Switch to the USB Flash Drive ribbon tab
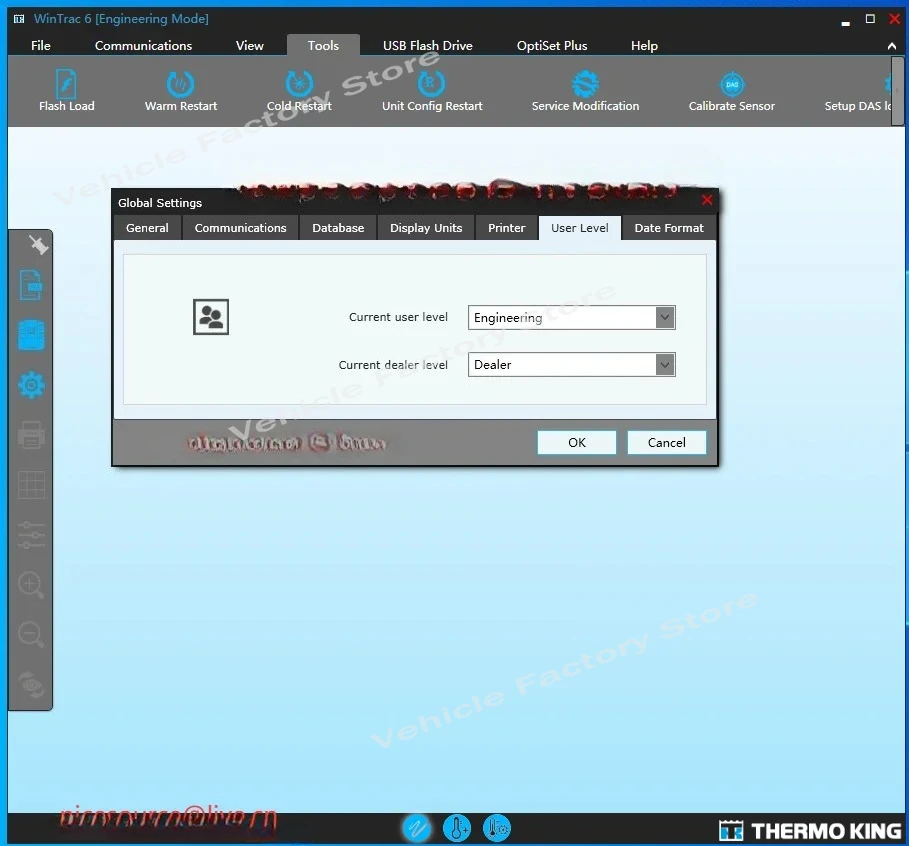 tap(428, 45)
